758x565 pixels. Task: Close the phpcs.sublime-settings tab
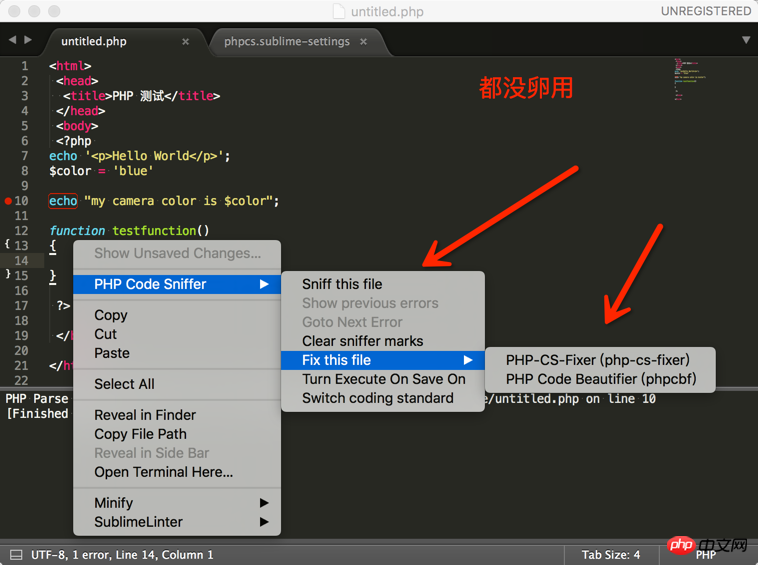(364, 42)
